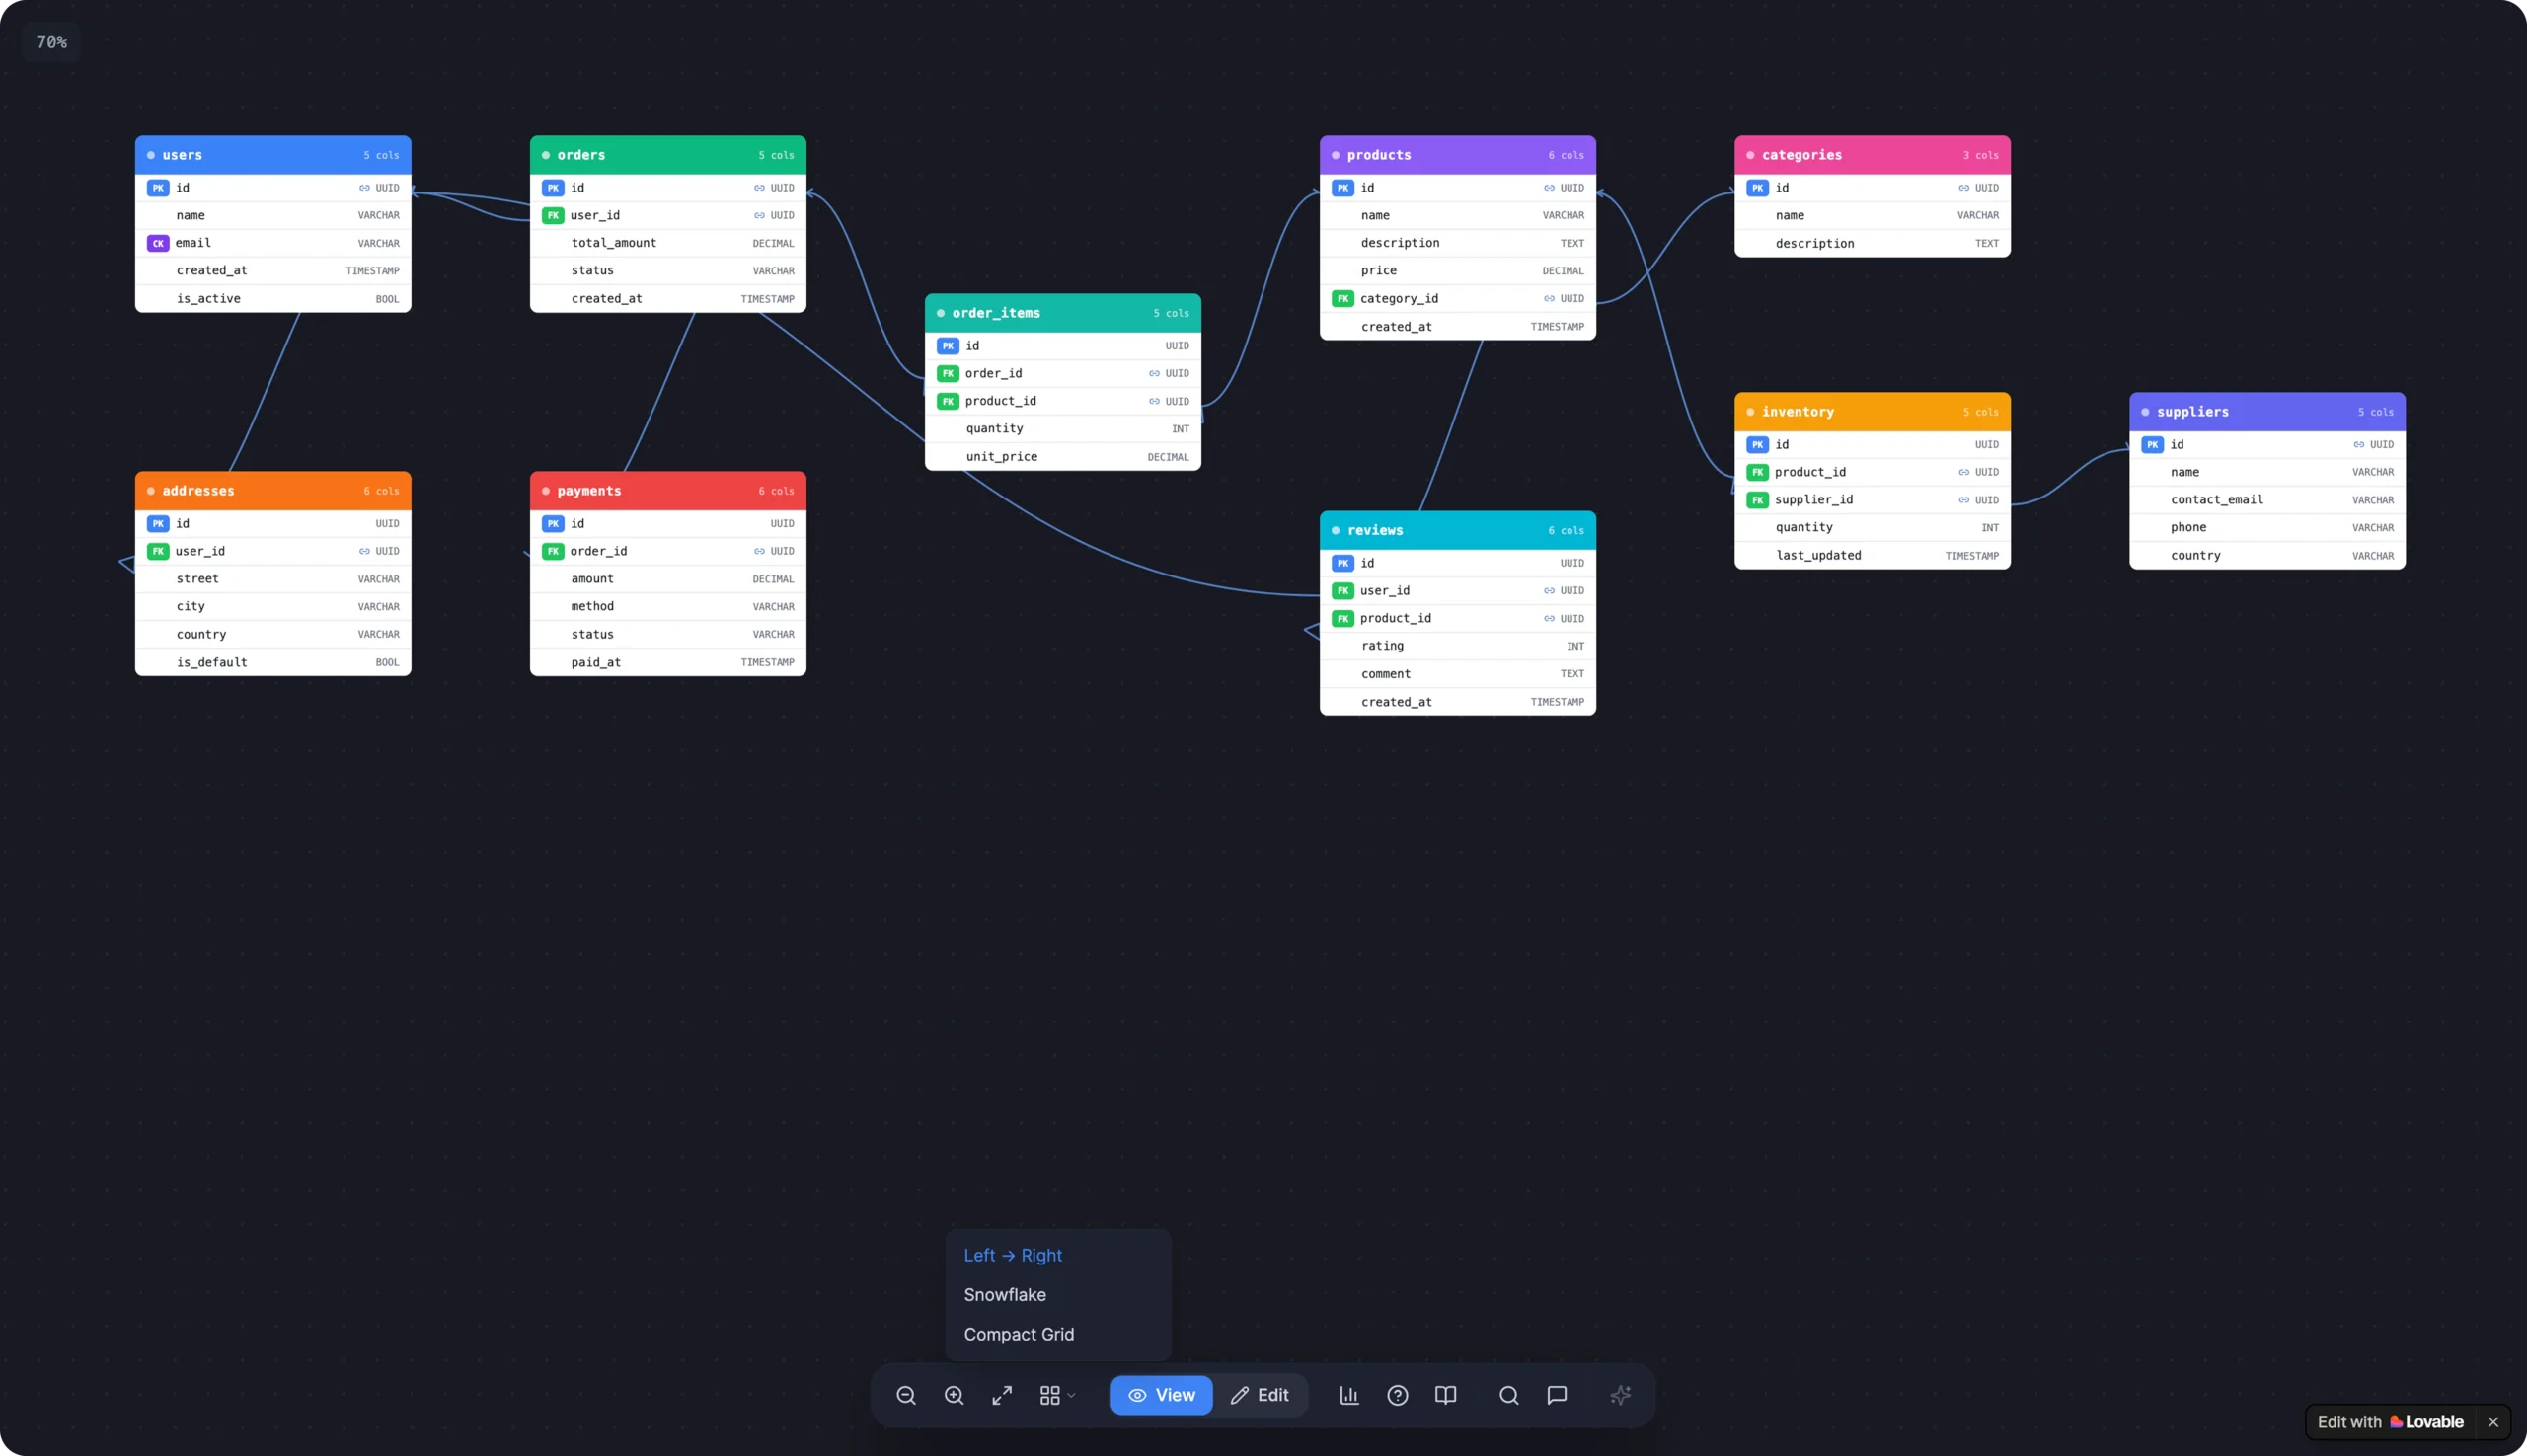Dismiss the Lovable badge with X
The image size is (2527, 1456).
click(x=2493, y=1422)
